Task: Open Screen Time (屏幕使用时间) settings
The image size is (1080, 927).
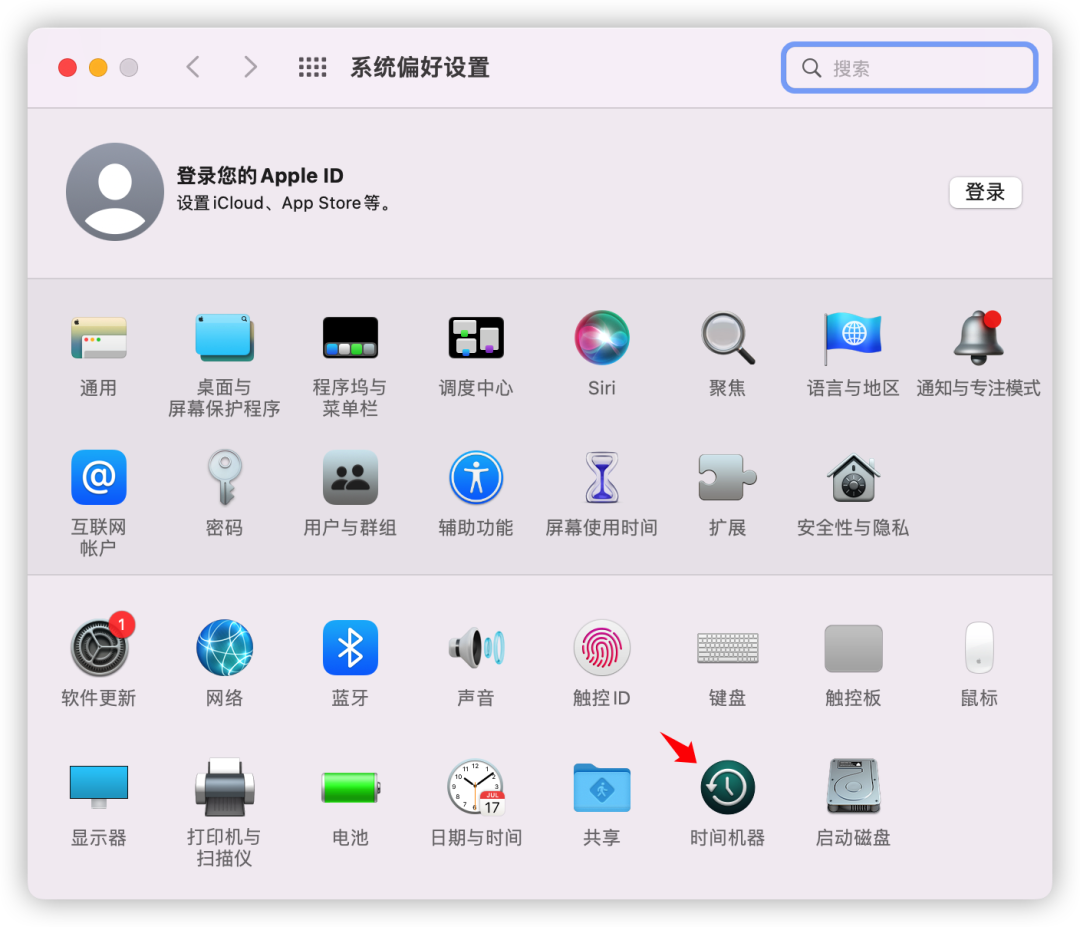Action: click(x=601, y=478)
